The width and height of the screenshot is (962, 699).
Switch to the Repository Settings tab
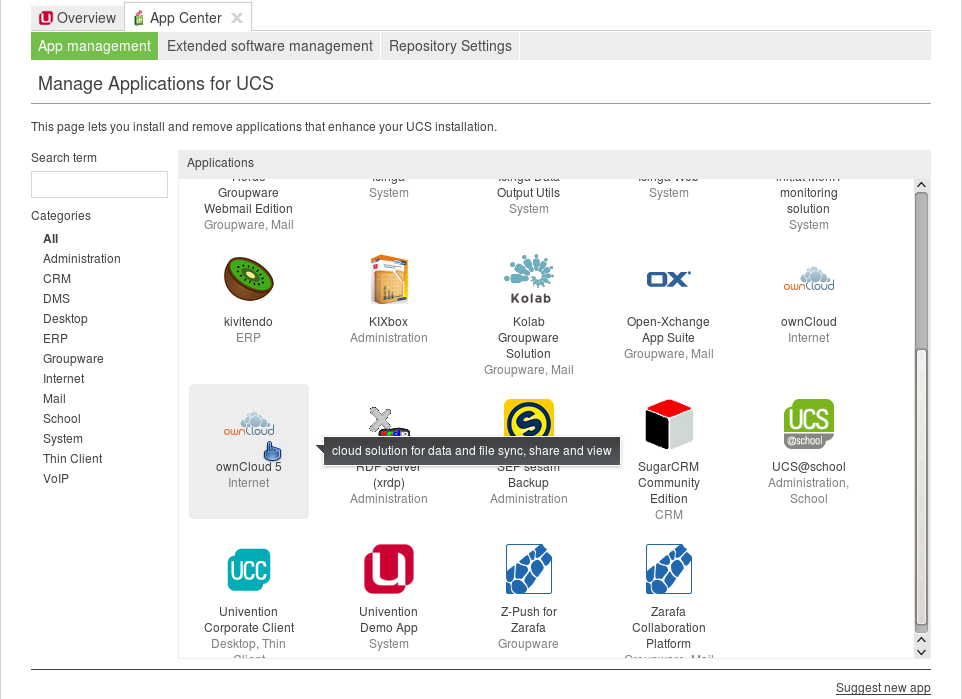(449, 45)
